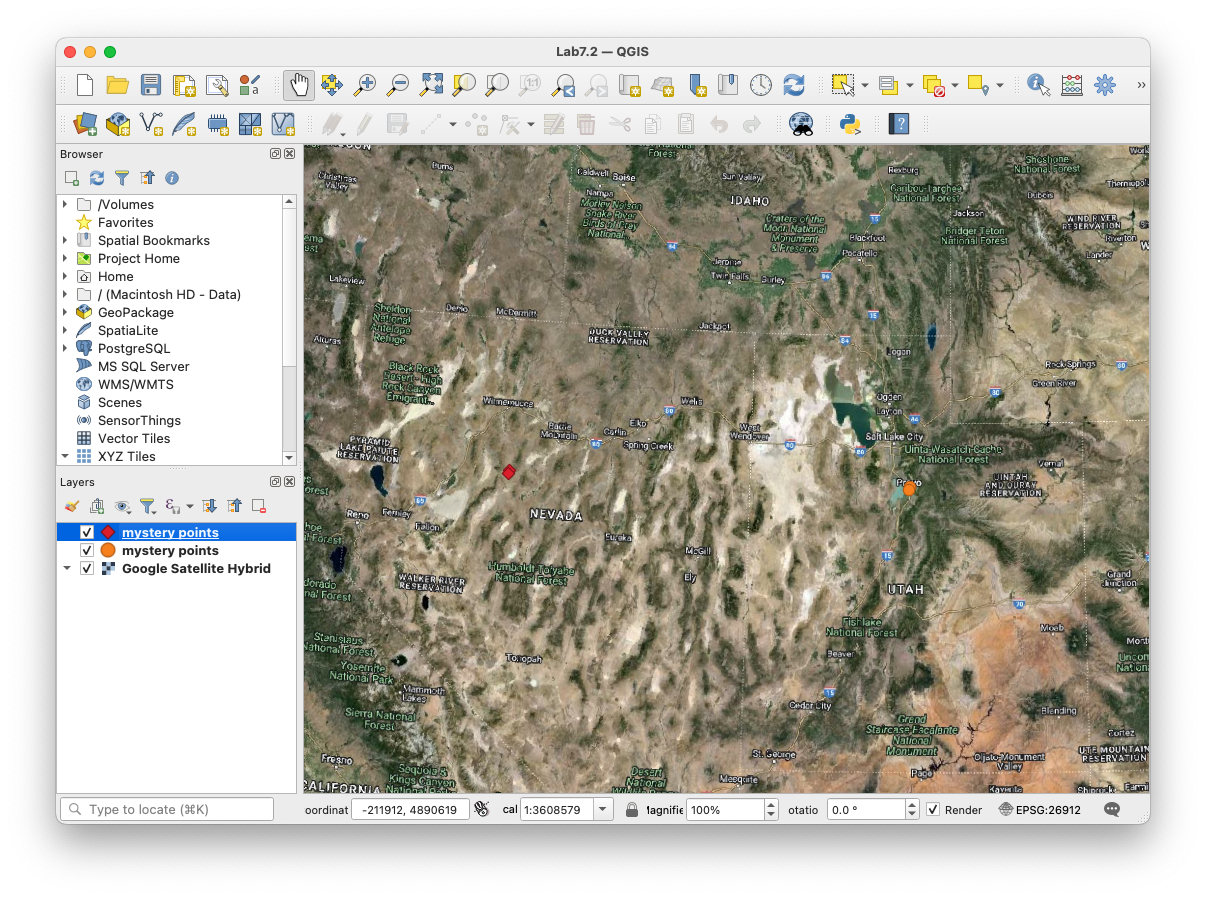Image resolution: width=1206 pixels, height=898 pixels.
Task: Expand the /Volumes browser item
Action: pyautogui.click(x=65, y=204)
